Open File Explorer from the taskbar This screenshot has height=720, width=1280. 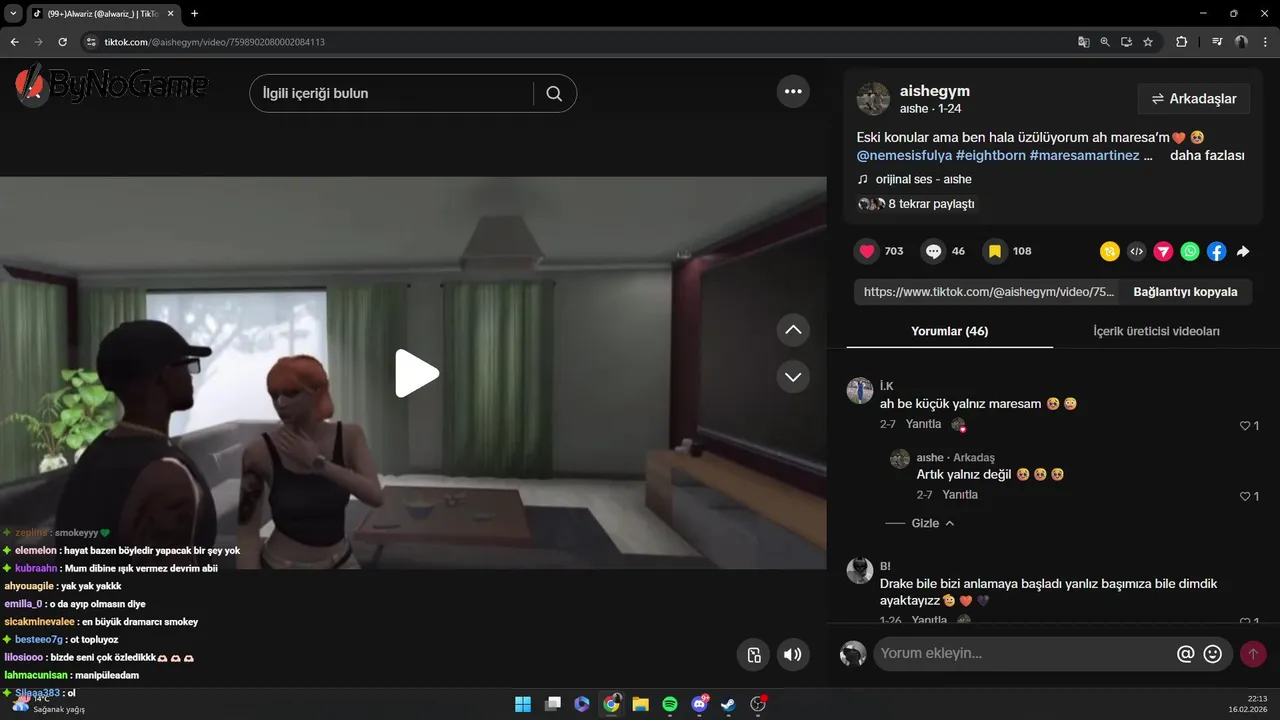[x=641, y=704]
